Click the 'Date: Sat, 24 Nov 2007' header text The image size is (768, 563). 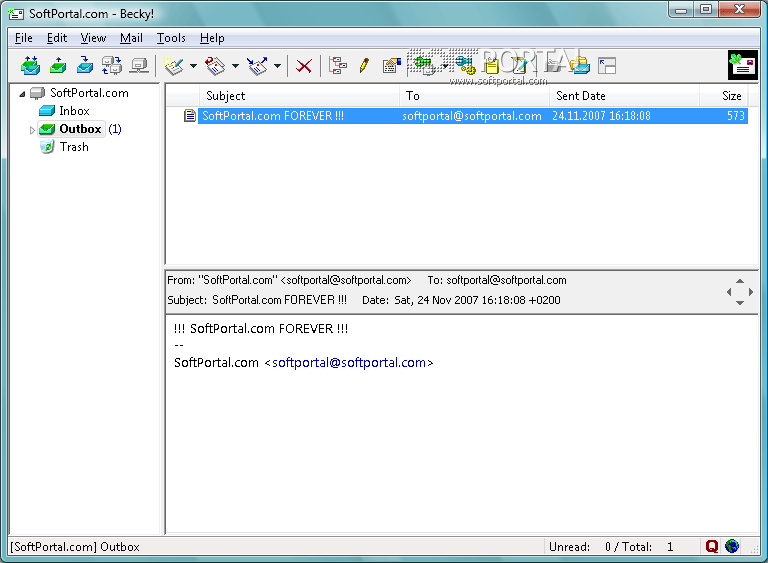[x=461, y=300]
